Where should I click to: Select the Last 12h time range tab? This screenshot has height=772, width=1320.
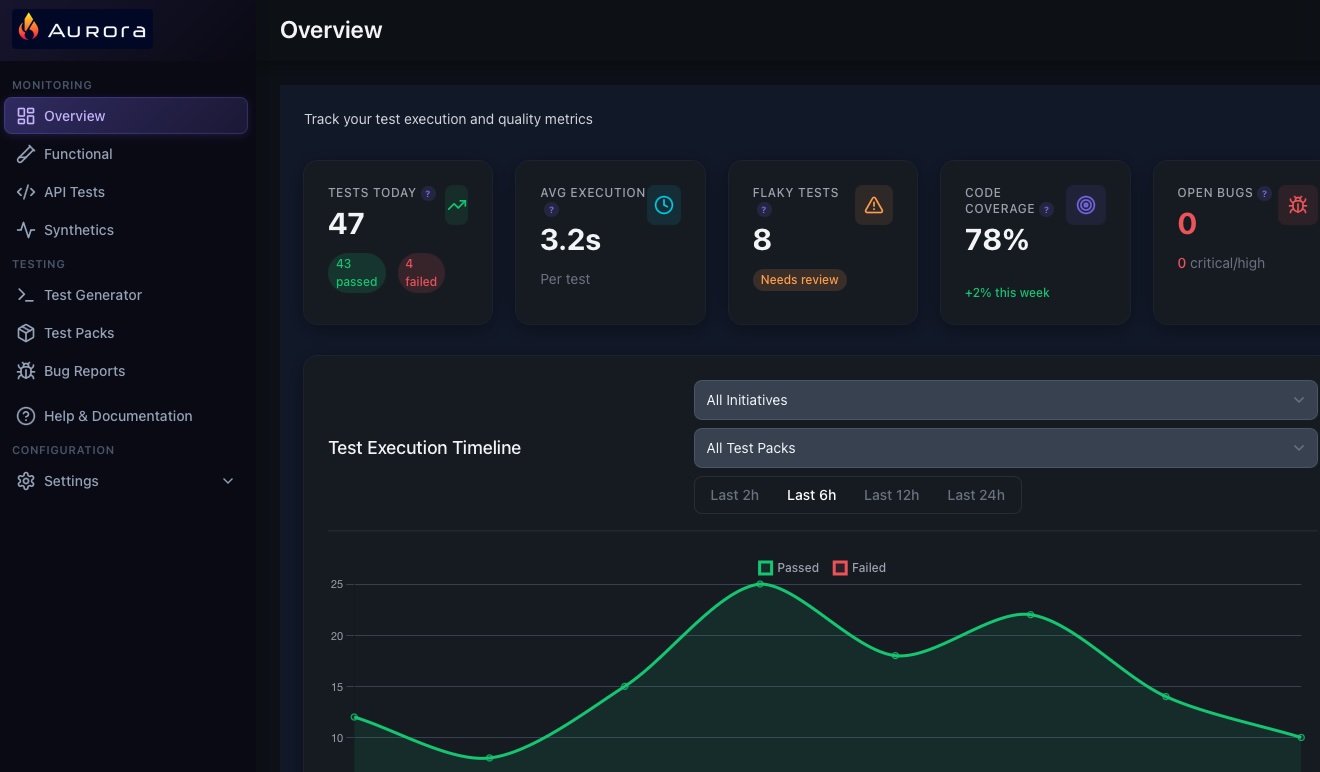892,495
